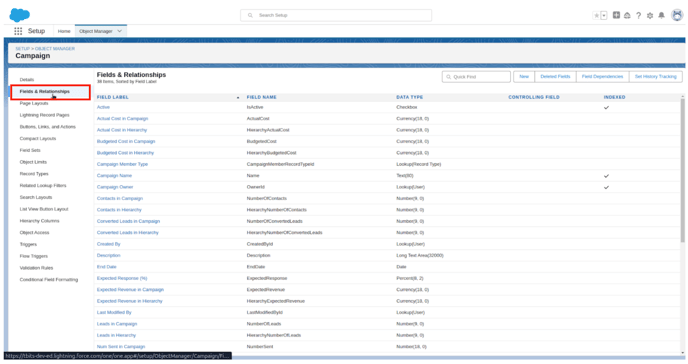Open the Active field link
Image resolution: width=688 pixels, height=364 pixels.
coord(103,107)
